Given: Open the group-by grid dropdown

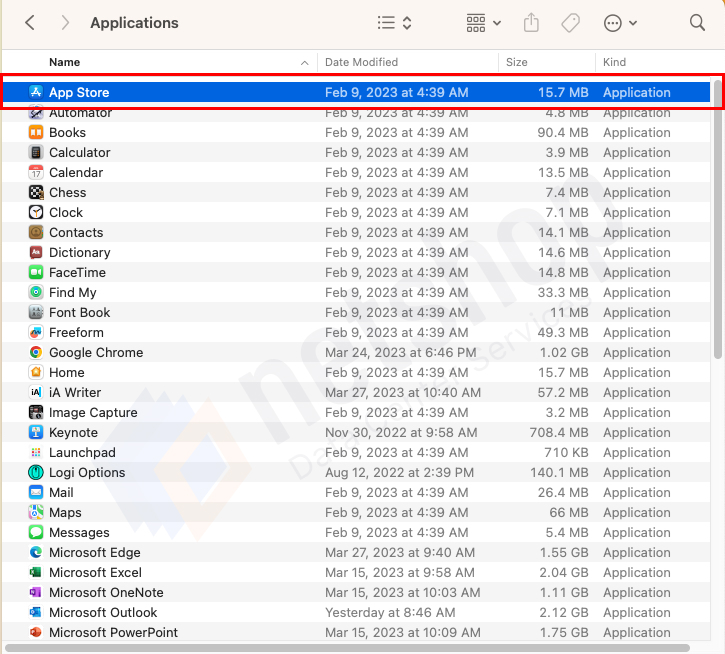Looking at the screenshot, I should click(484, 23).
